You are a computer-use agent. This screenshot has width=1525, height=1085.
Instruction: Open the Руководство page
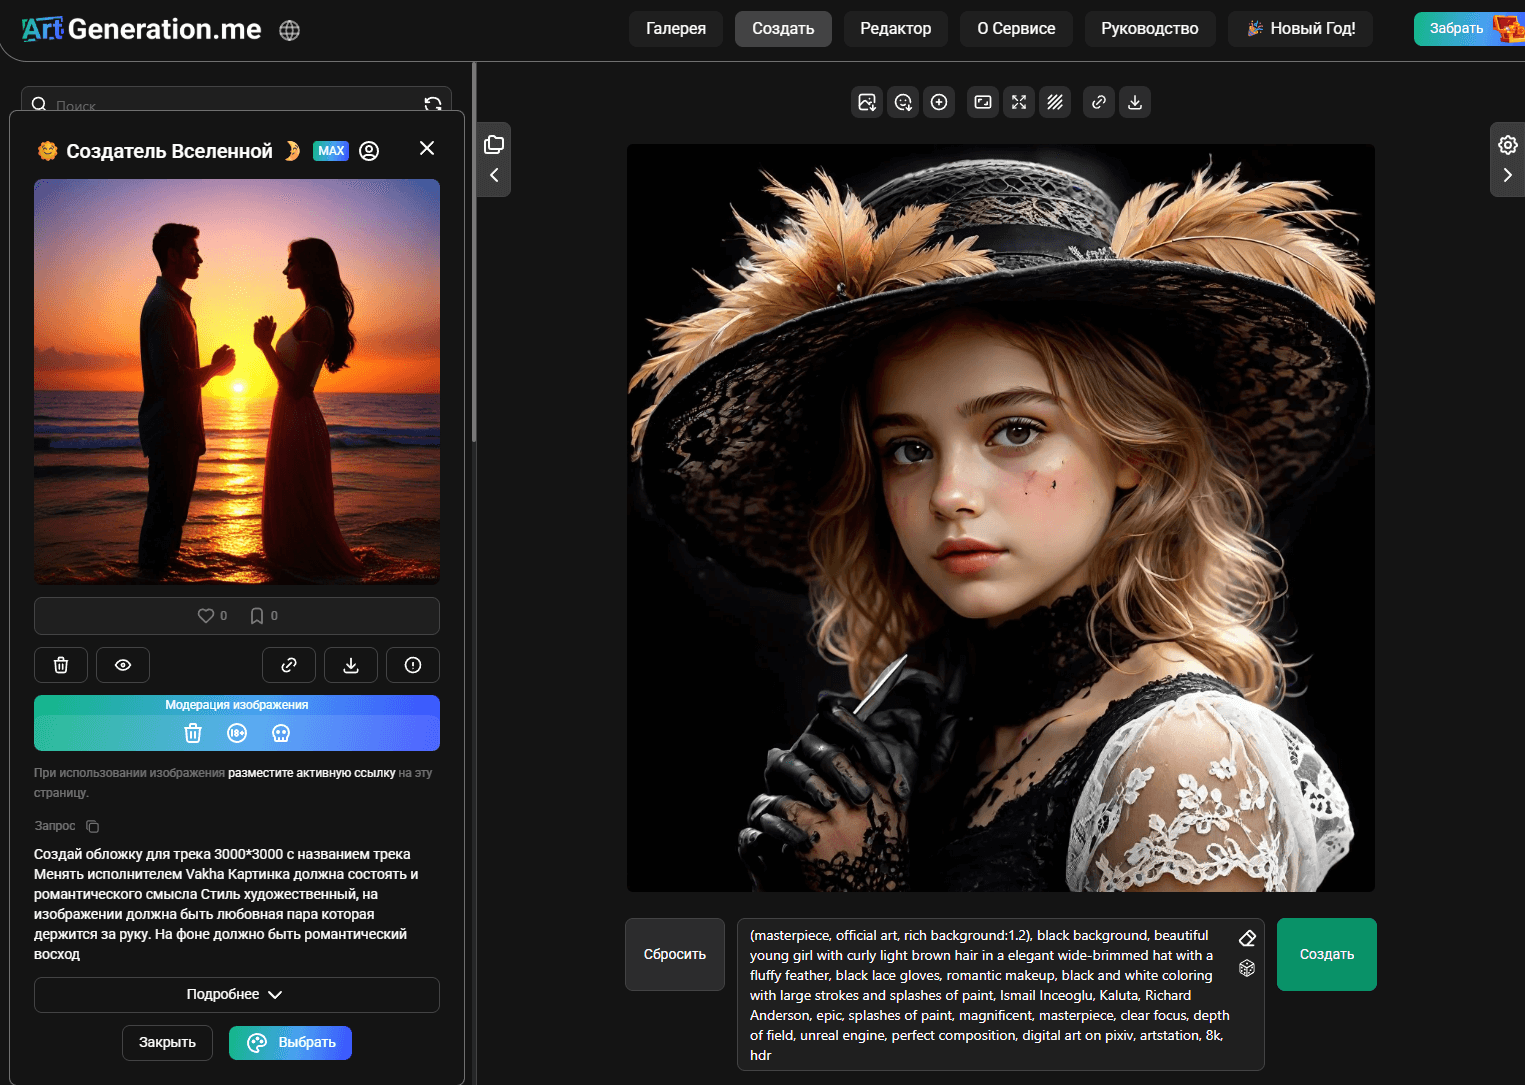[x=1150, y=29]
